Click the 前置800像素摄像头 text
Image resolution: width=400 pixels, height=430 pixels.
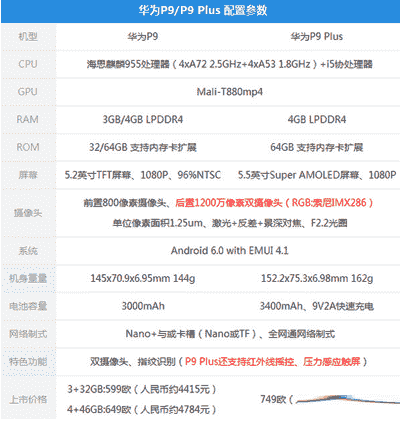[124, 202]
